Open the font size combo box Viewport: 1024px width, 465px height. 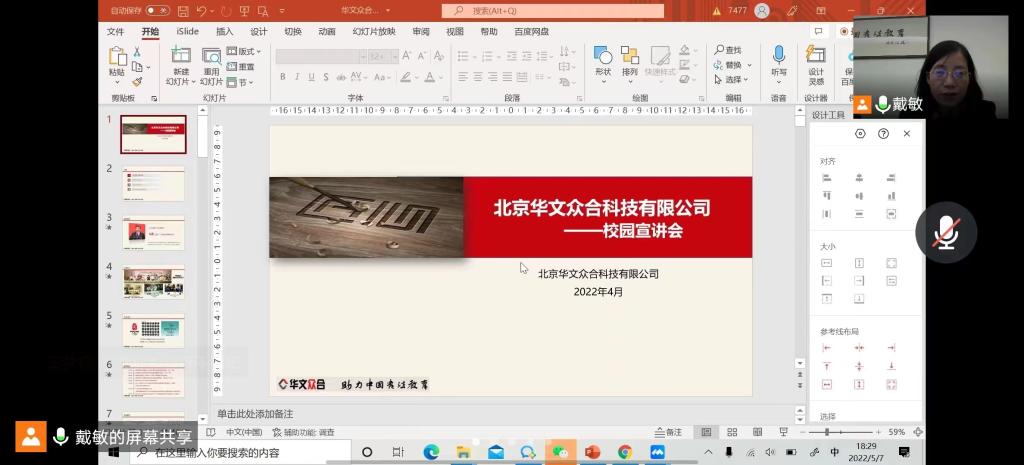click(383, 57)
